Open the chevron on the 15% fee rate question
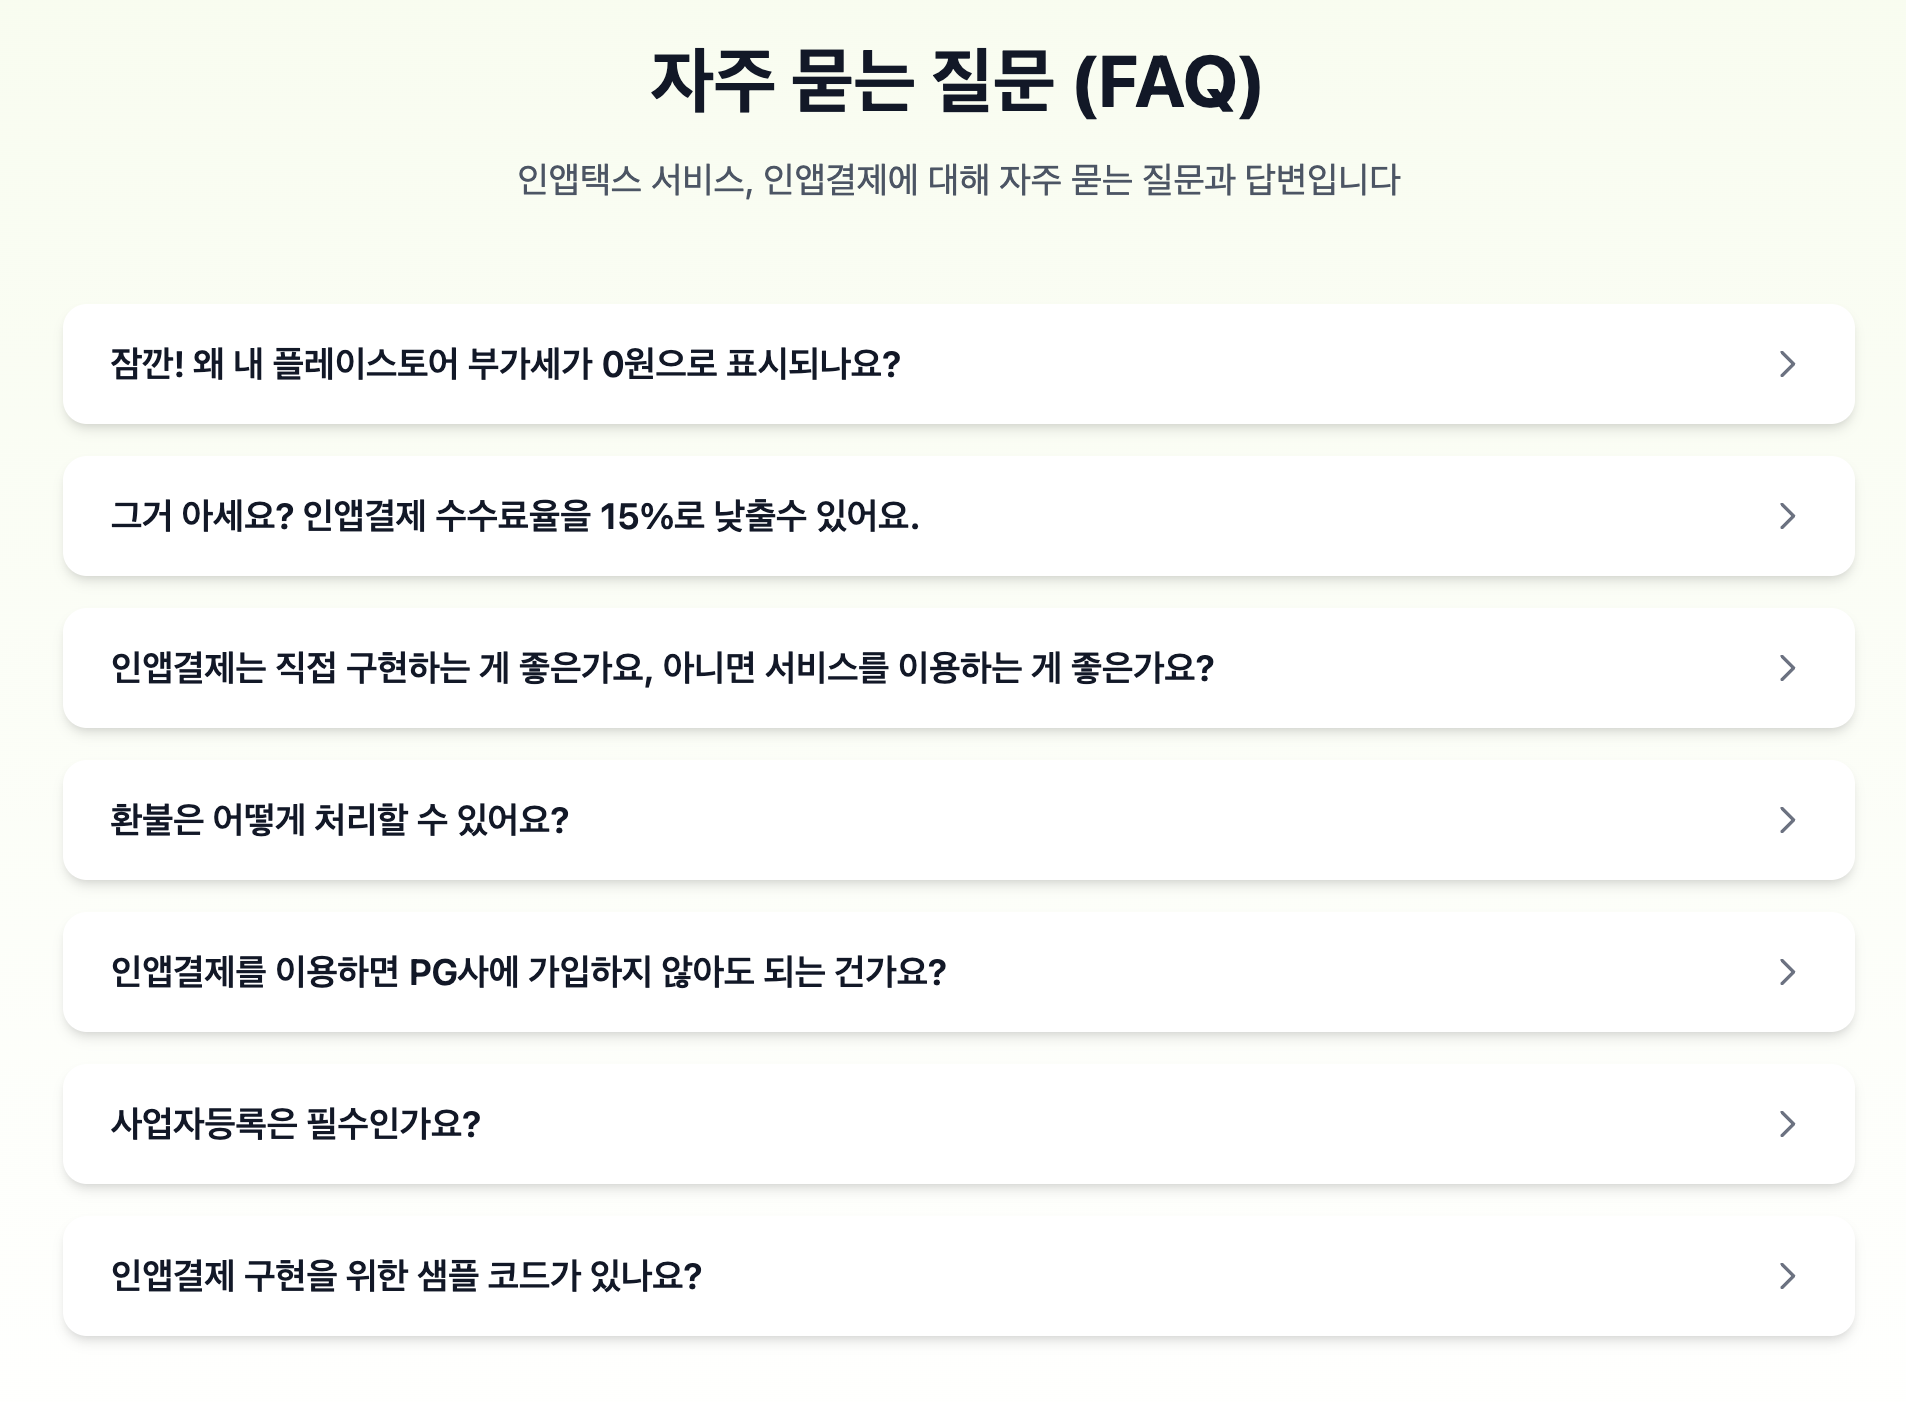The image size is (1906, 1402). 1788,517
